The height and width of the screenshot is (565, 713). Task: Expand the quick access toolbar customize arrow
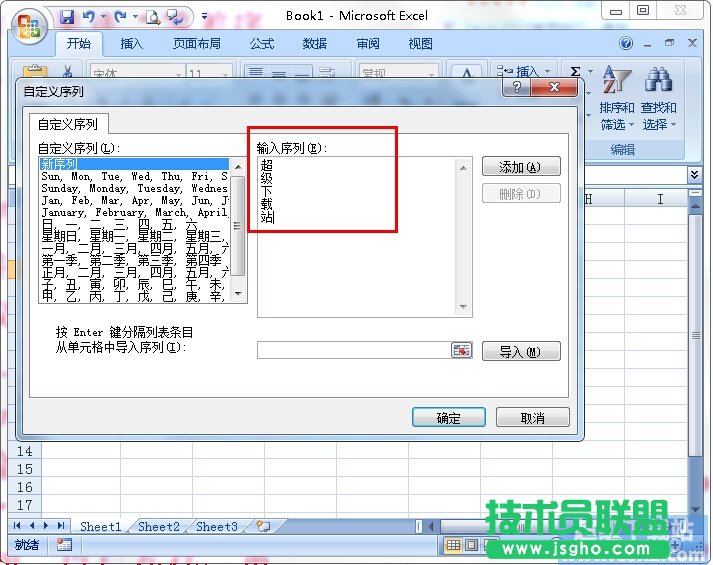pyautogui.click(x=205, y=16)
